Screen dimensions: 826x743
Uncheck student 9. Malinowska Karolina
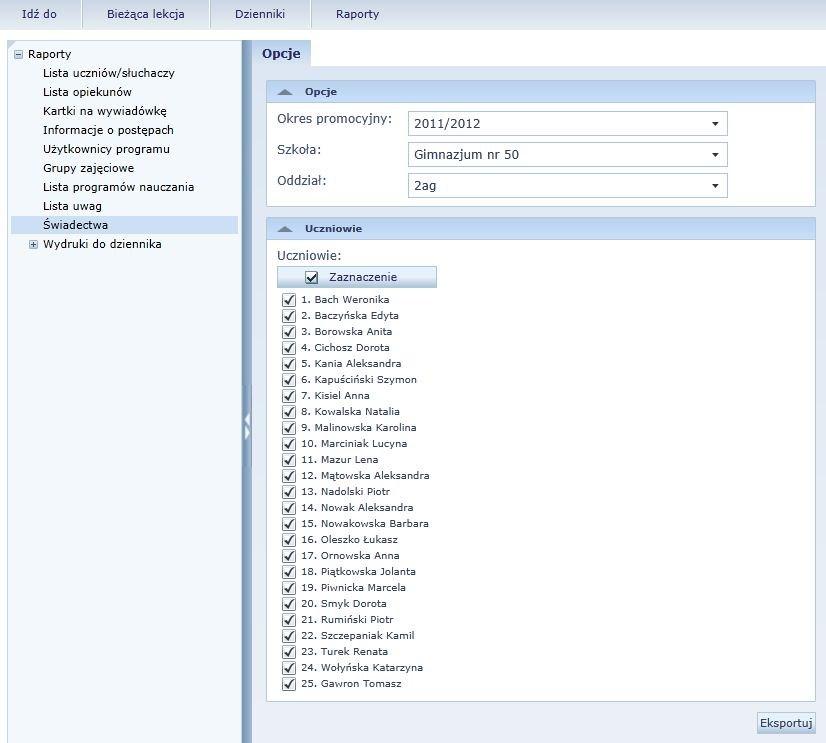[x=289, y=428]
